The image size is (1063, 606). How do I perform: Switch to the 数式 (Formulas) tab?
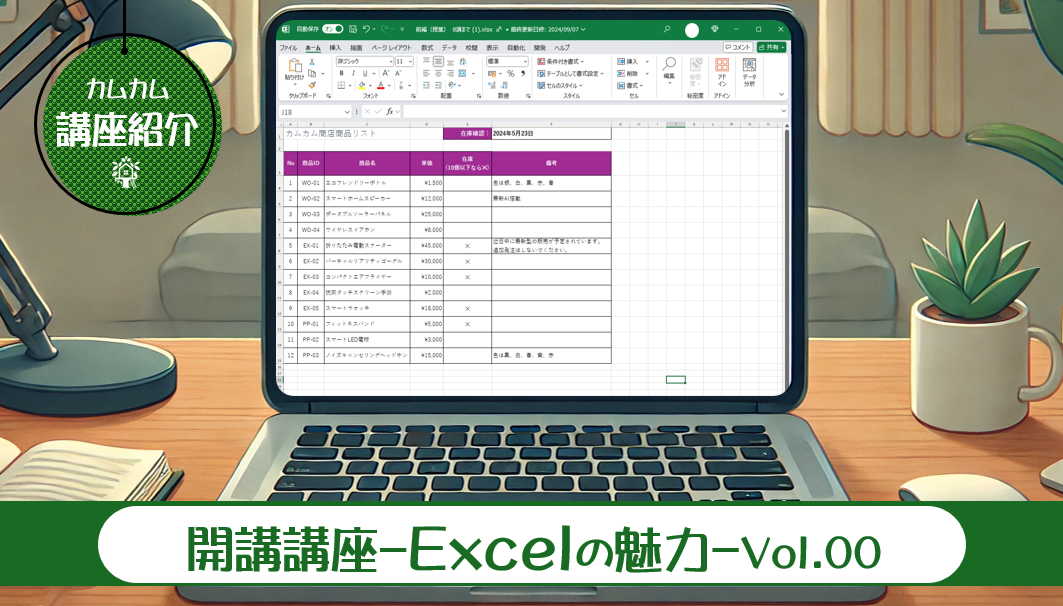[427, 48]
